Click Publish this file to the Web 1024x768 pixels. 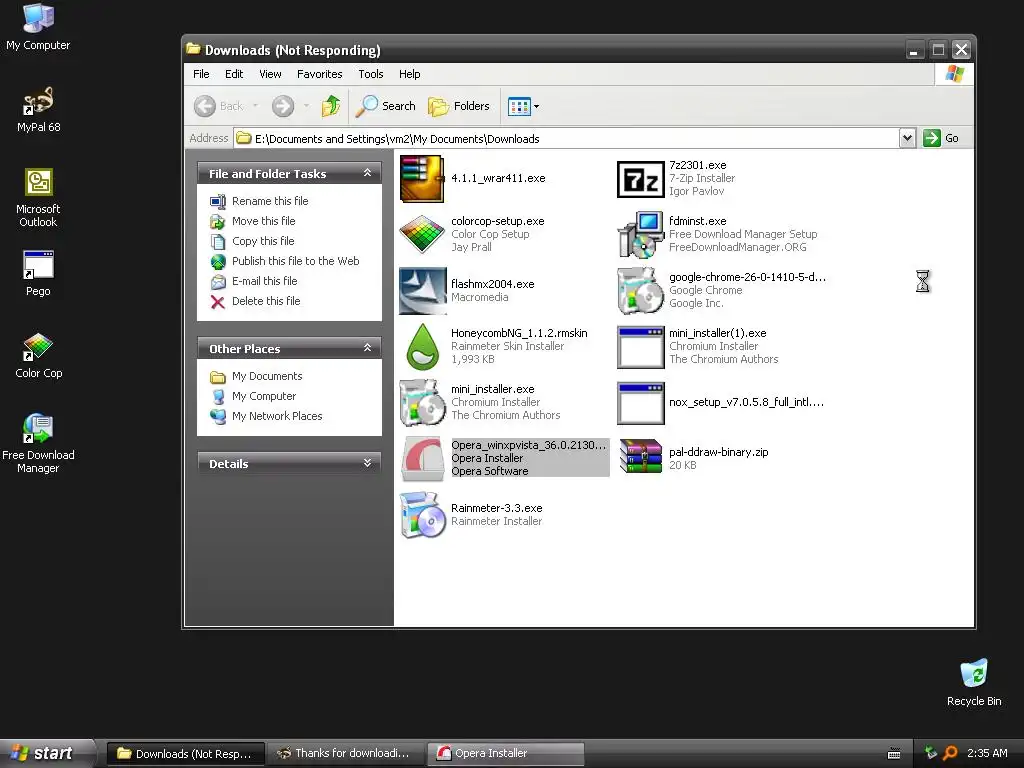pyautogui.click(x=295, y=261)
